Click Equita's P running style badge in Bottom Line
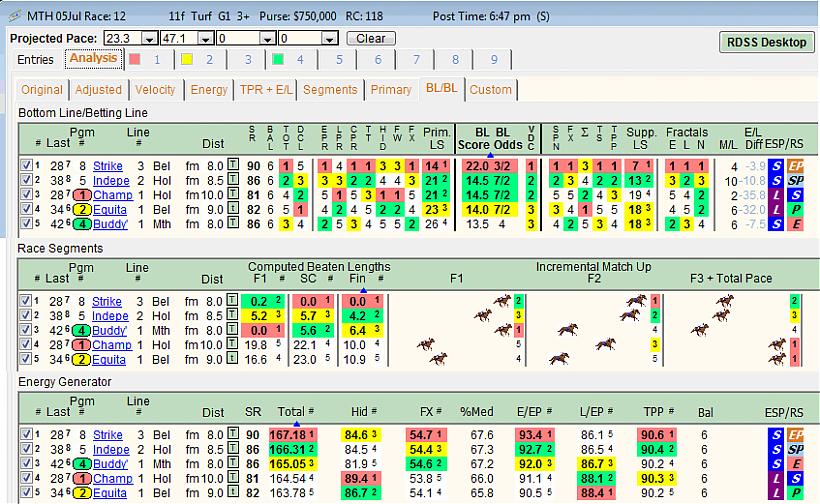820x504 pixels. point(795,210)
